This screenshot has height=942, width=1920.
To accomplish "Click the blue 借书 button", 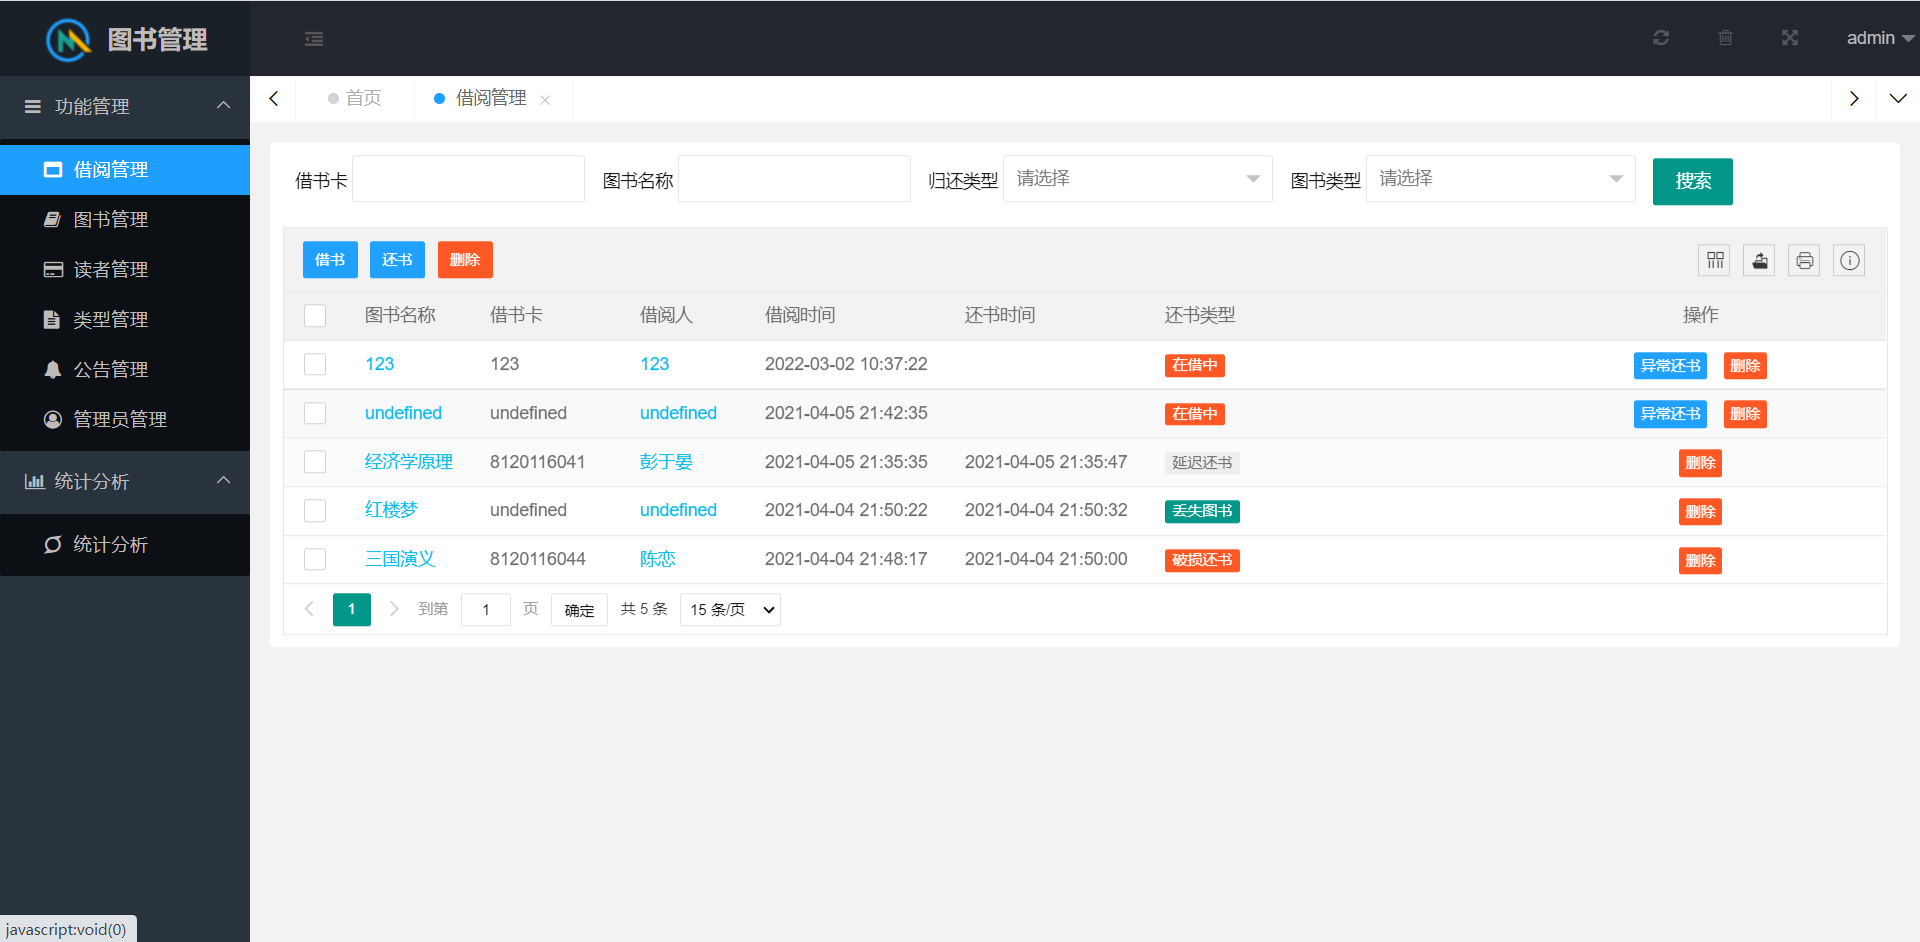I will pos(330,260).
